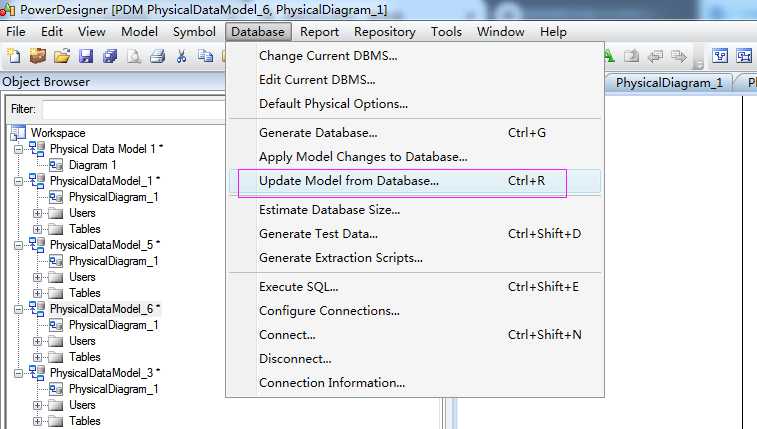Click the Open folder toolbar icon
This screenshot has height=429, width=757.
click(62, 56)
